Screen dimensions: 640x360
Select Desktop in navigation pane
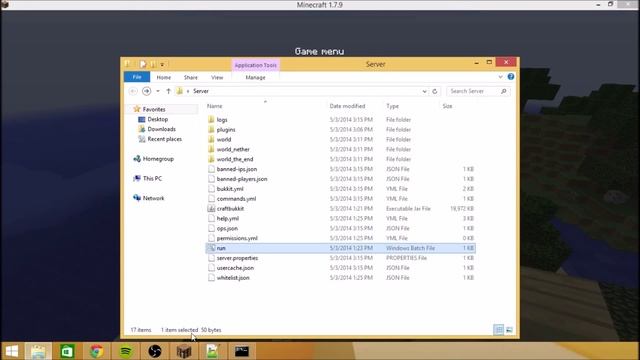click(158, 119)
